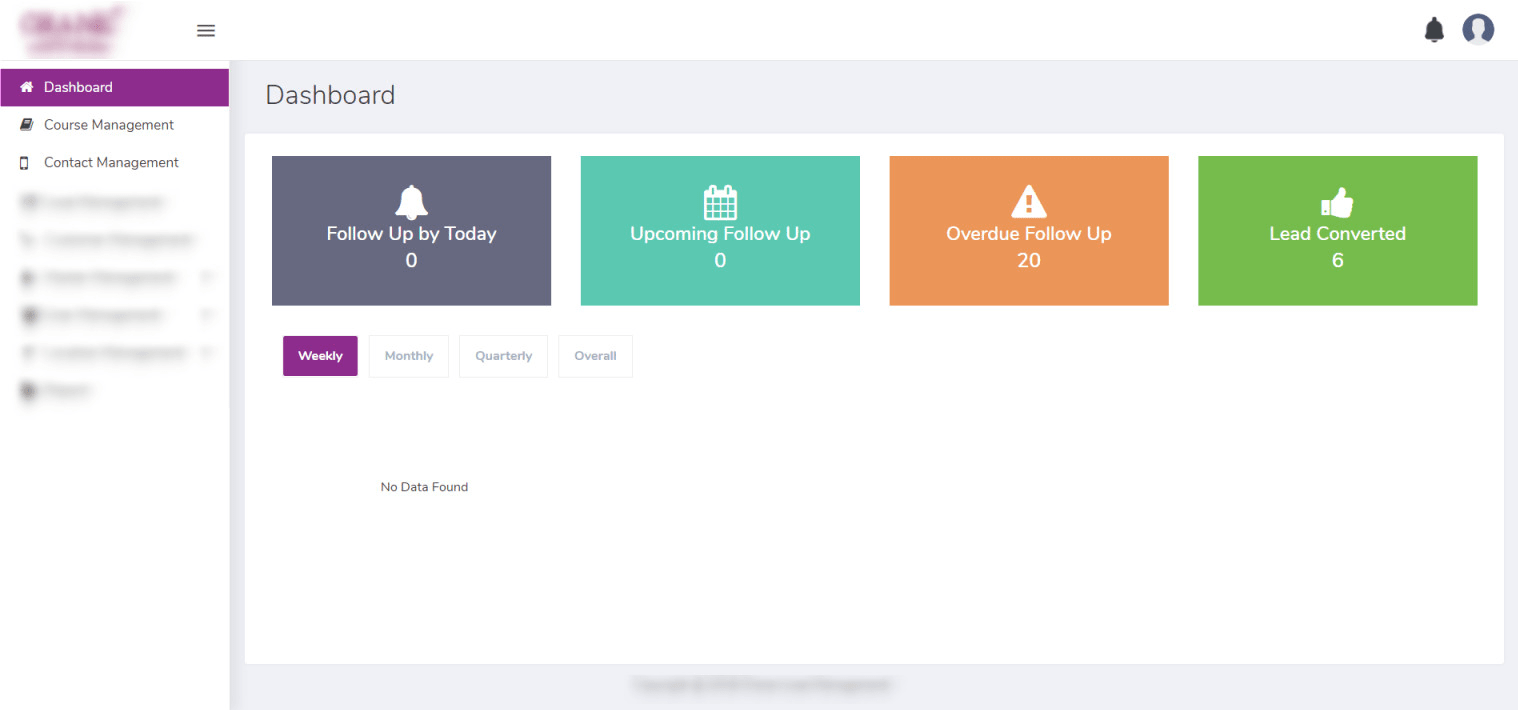Open the hamburger navigation menu

pyautogui.click(x=206, y=30)
